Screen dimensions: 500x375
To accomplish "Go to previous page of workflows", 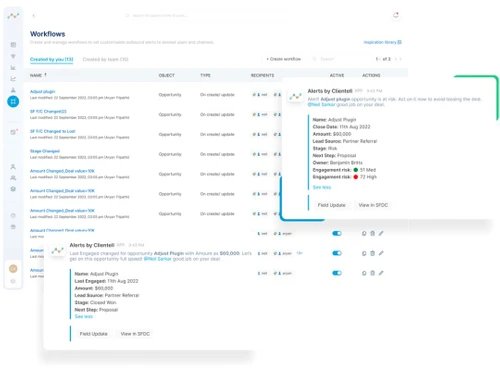I will coord(396,59).
